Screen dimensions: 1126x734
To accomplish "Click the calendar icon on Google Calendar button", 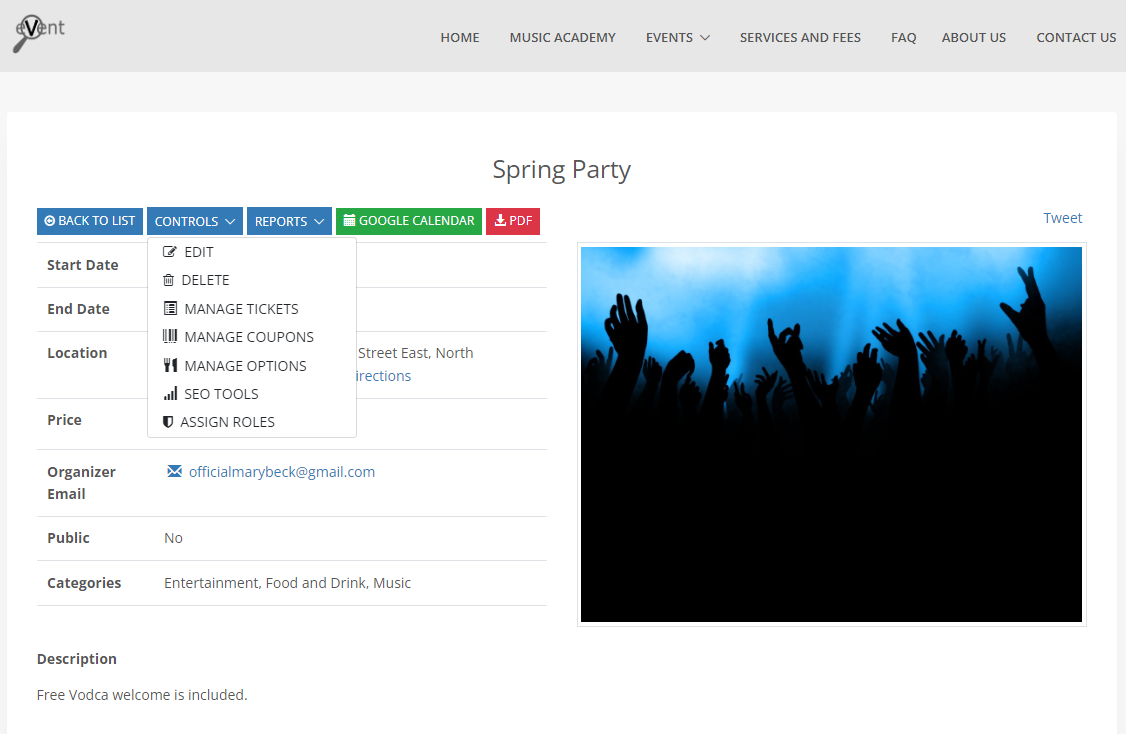I will click(349, 220).
